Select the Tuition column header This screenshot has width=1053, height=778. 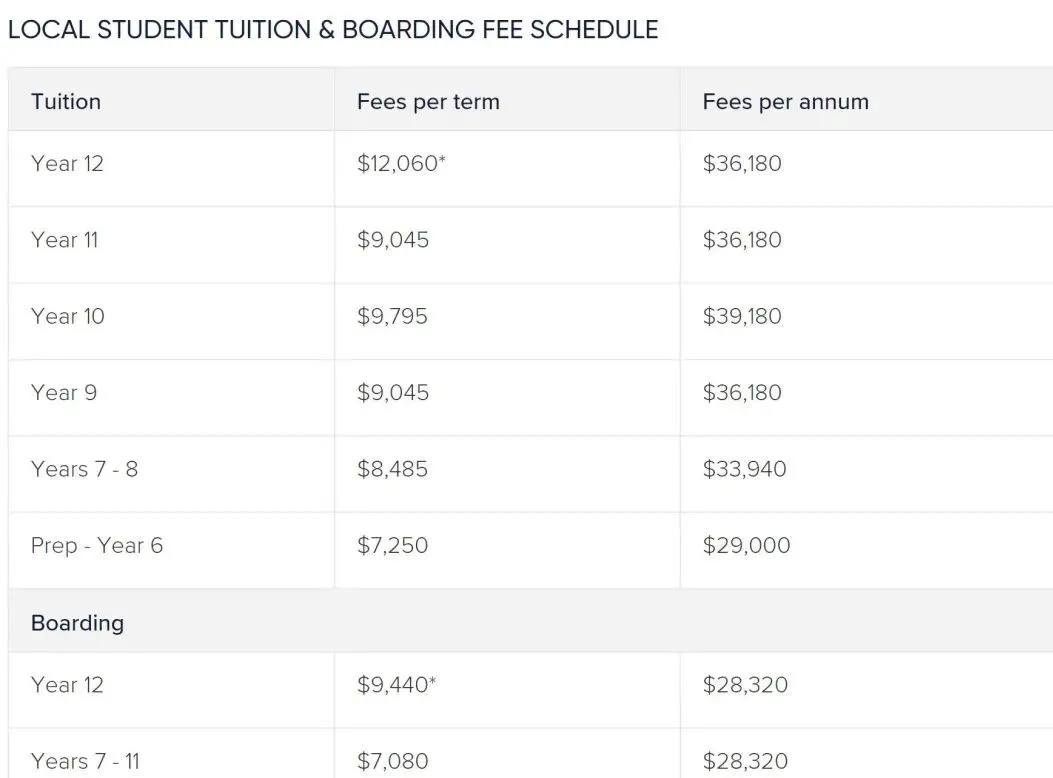tap(66, 101)
